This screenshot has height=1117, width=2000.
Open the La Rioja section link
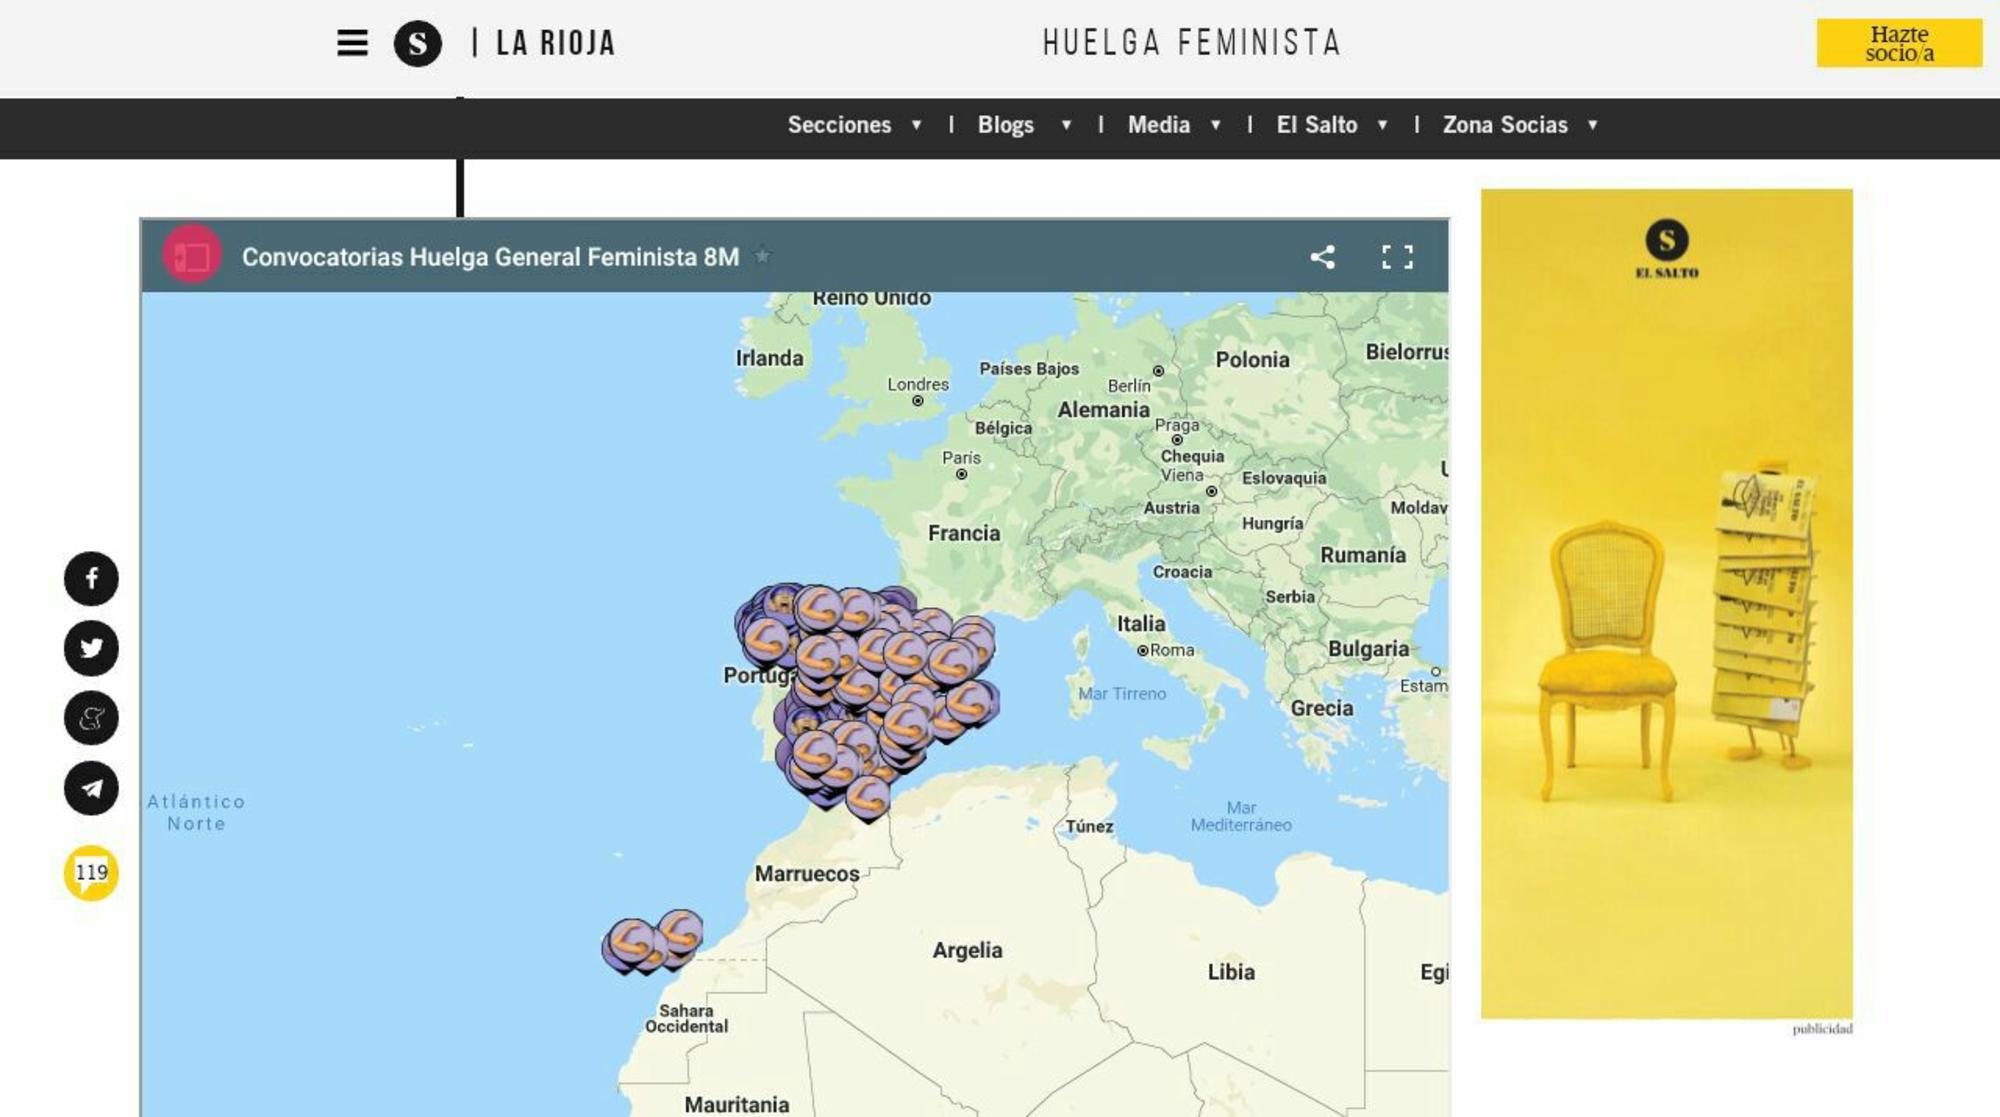[555, 43]
